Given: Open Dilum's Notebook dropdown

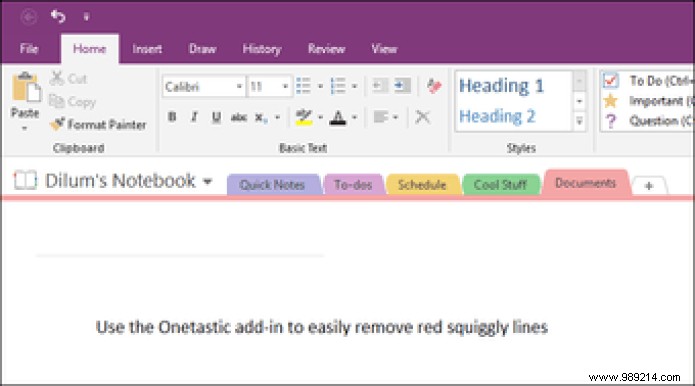Looking at the screenshot, I should pos(207,181).
